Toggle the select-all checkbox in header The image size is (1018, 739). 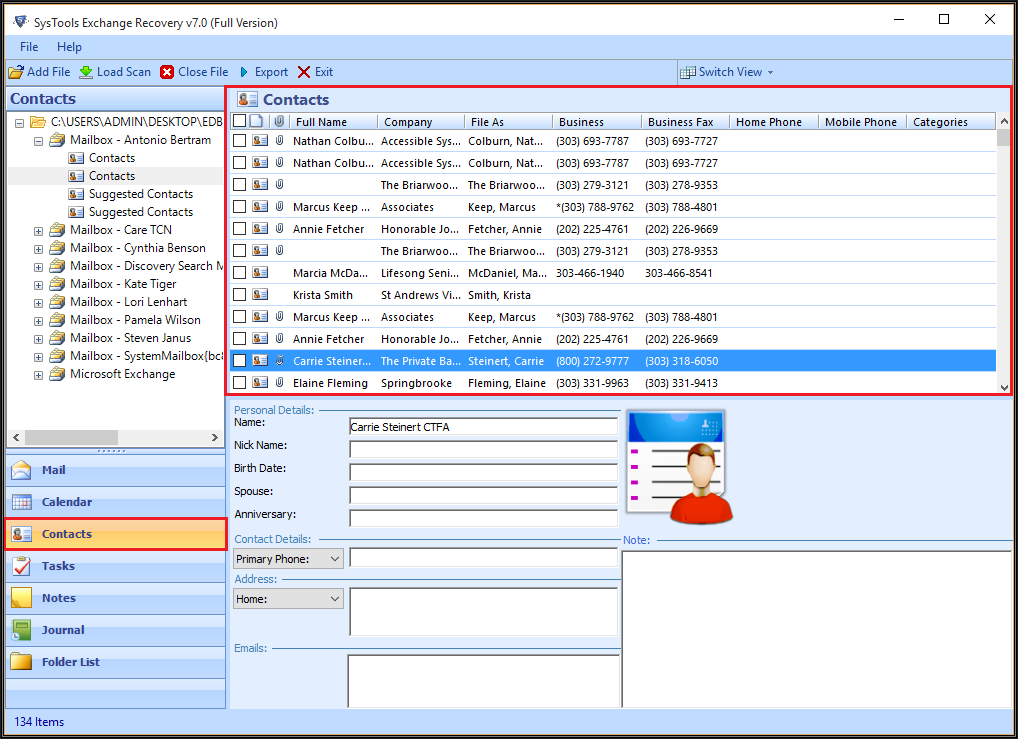[240, 121]
